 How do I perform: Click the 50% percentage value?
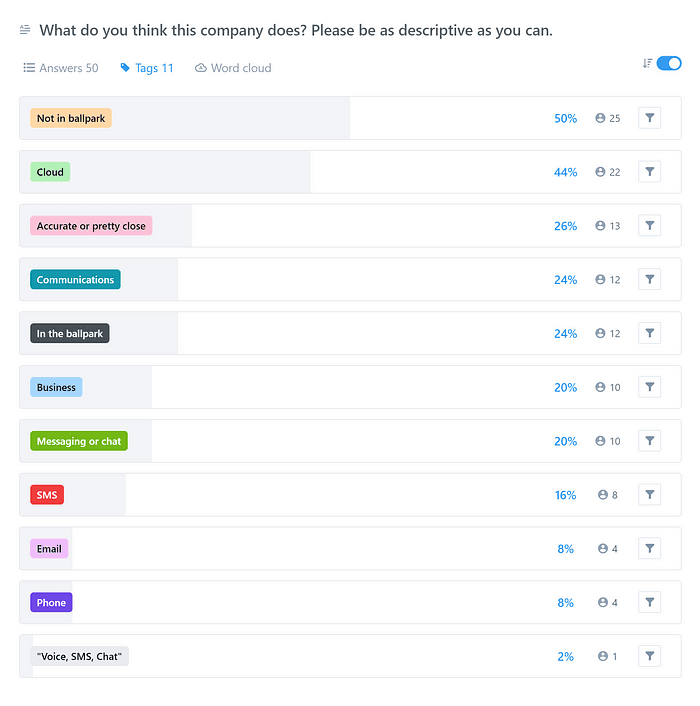565,118
